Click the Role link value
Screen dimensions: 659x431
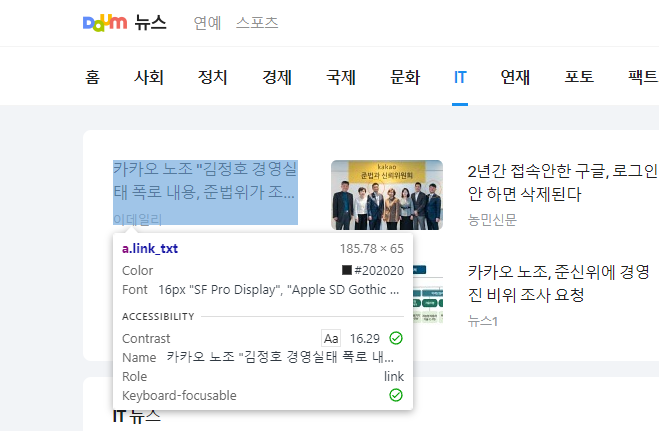click(x=394, y=376)
